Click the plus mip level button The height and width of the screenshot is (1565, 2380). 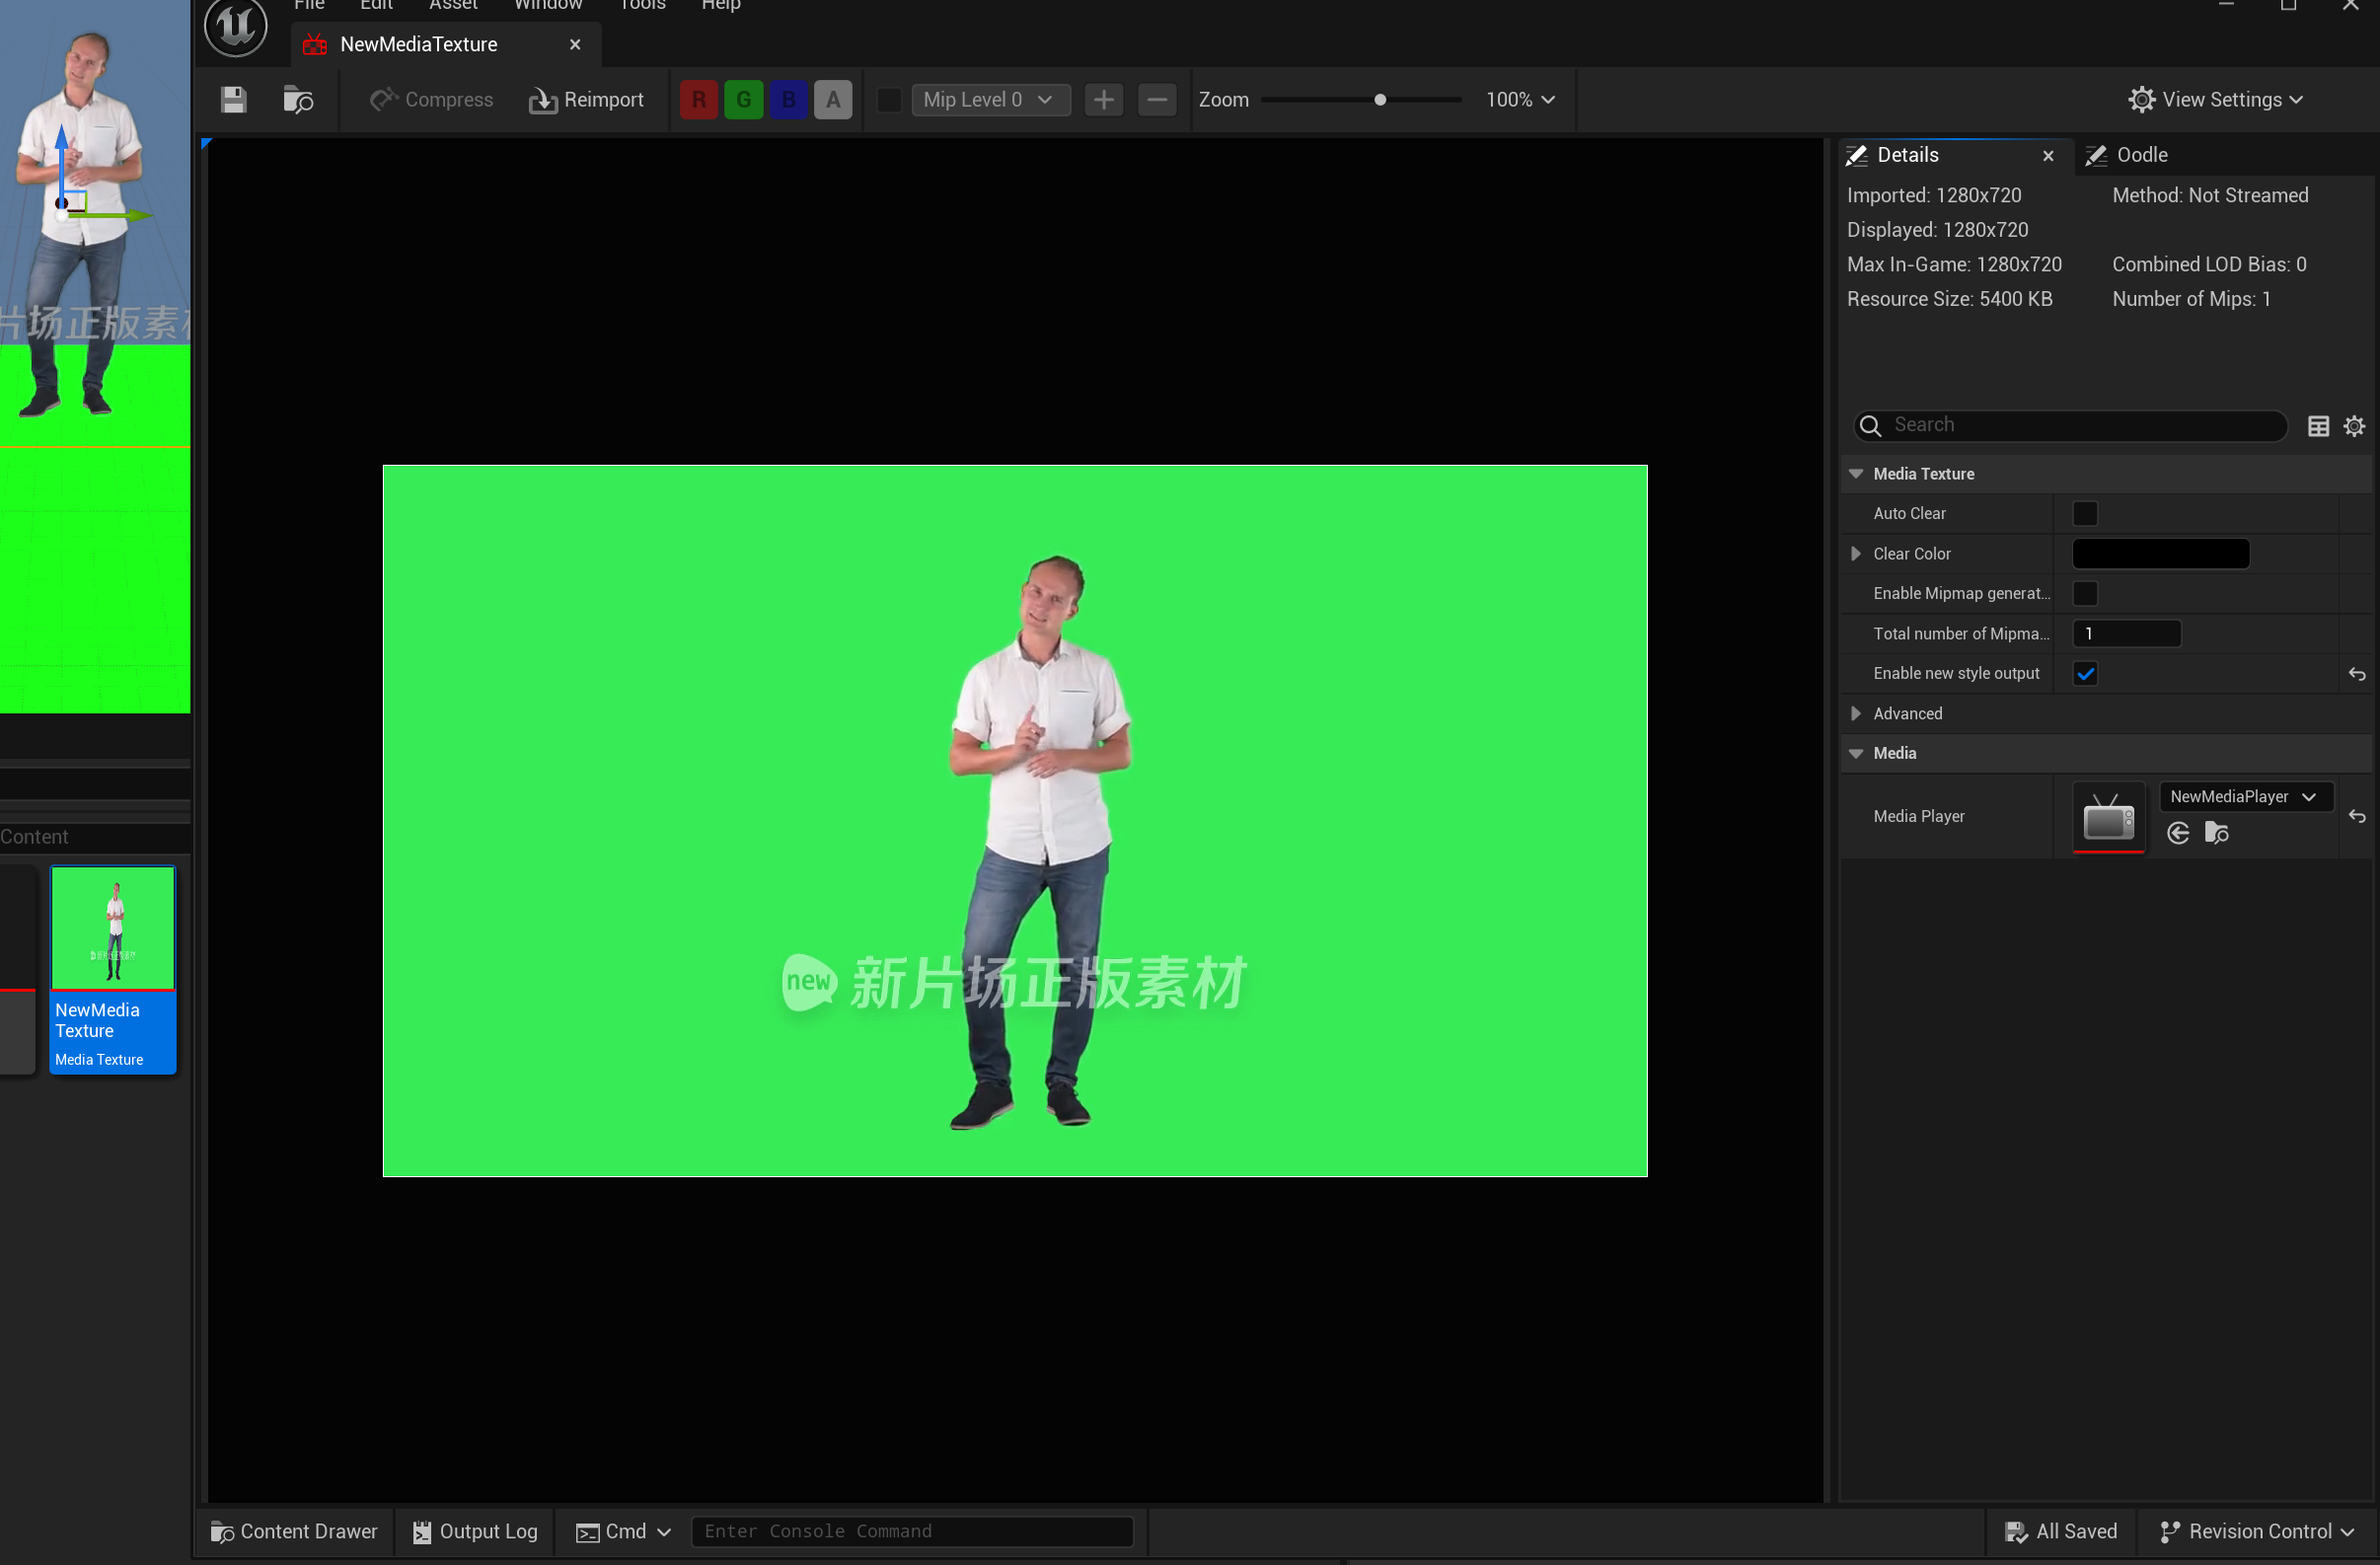[1103, 100]
